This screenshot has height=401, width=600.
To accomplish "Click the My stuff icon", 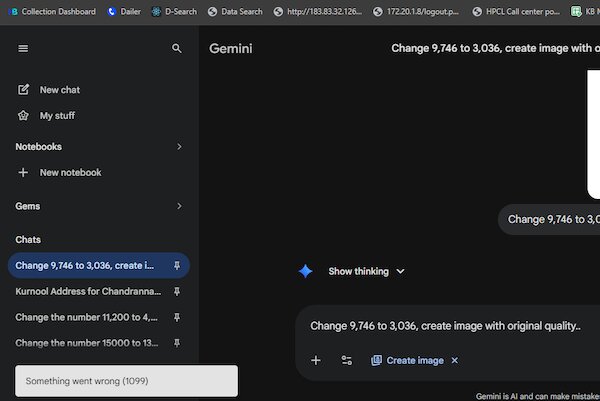I will click(x=23, y=116).
